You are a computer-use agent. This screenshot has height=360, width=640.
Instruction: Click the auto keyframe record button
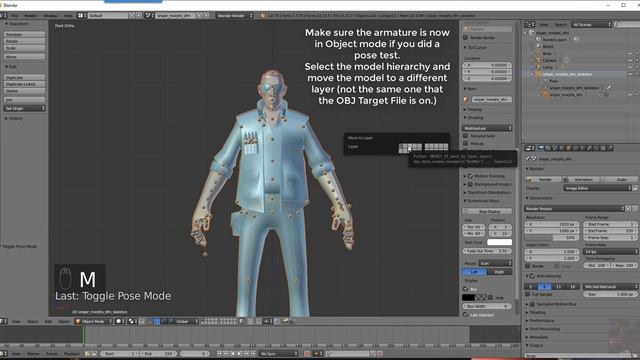pyautogui.click(x=307, y=353)
